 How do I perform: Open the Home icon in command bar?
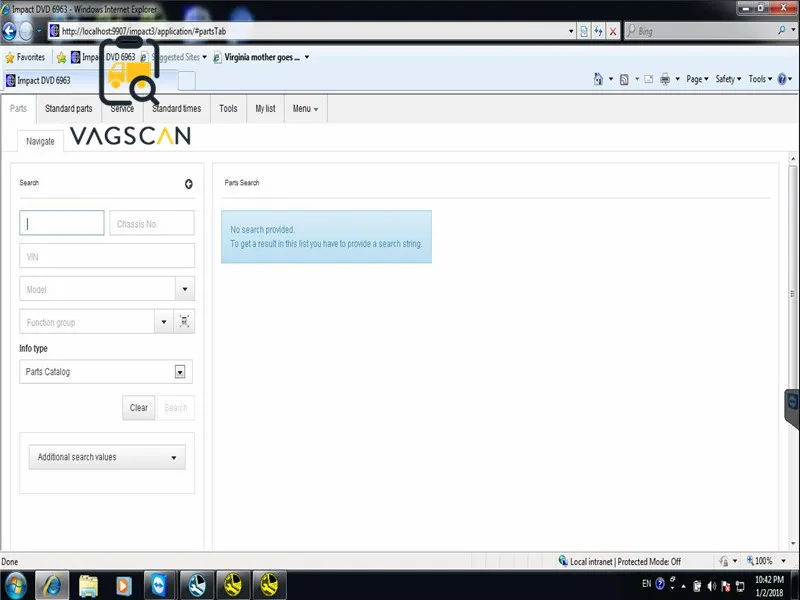click(x=598, y=79)
